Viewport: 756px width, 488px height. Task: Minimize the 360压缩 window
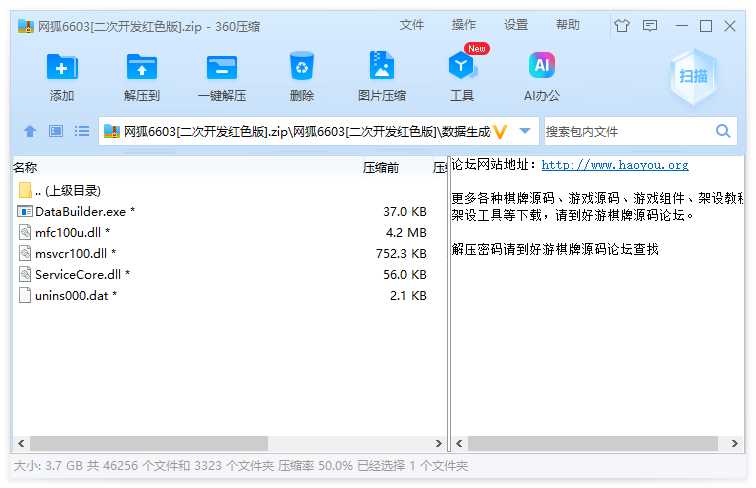[681, 26]
